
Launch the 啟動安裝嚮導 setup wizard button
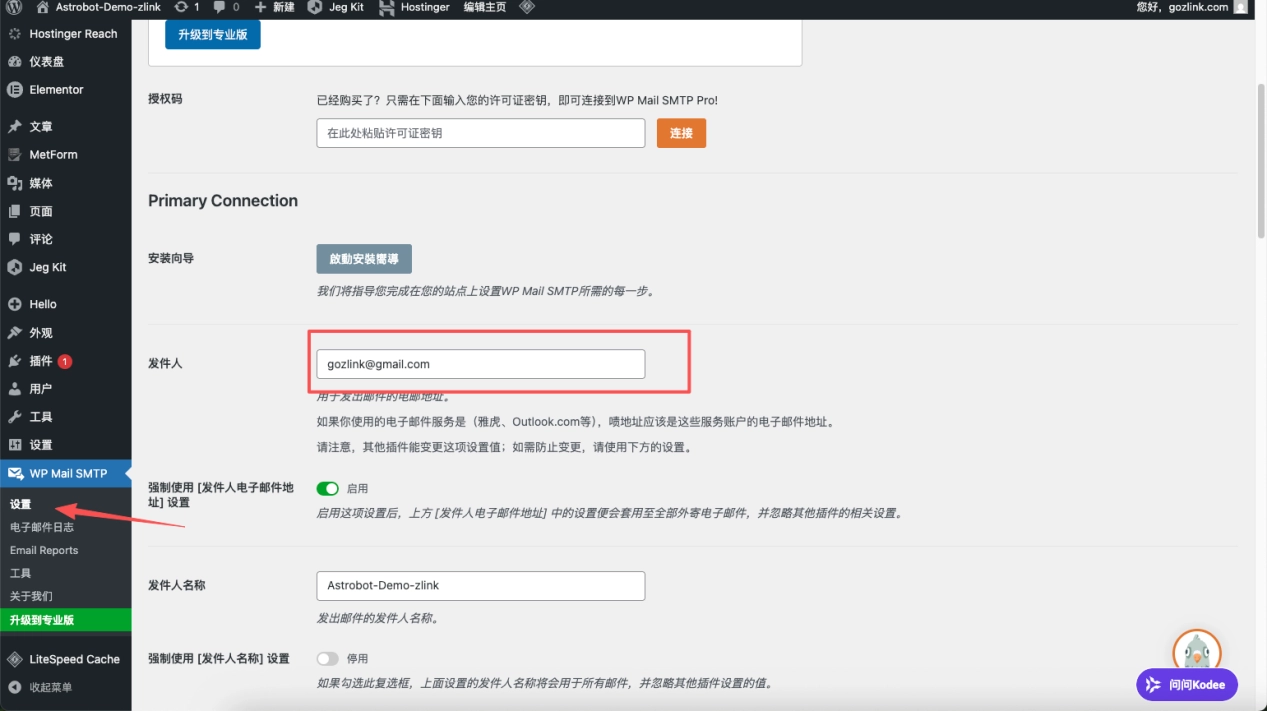(x=364, y=258)
